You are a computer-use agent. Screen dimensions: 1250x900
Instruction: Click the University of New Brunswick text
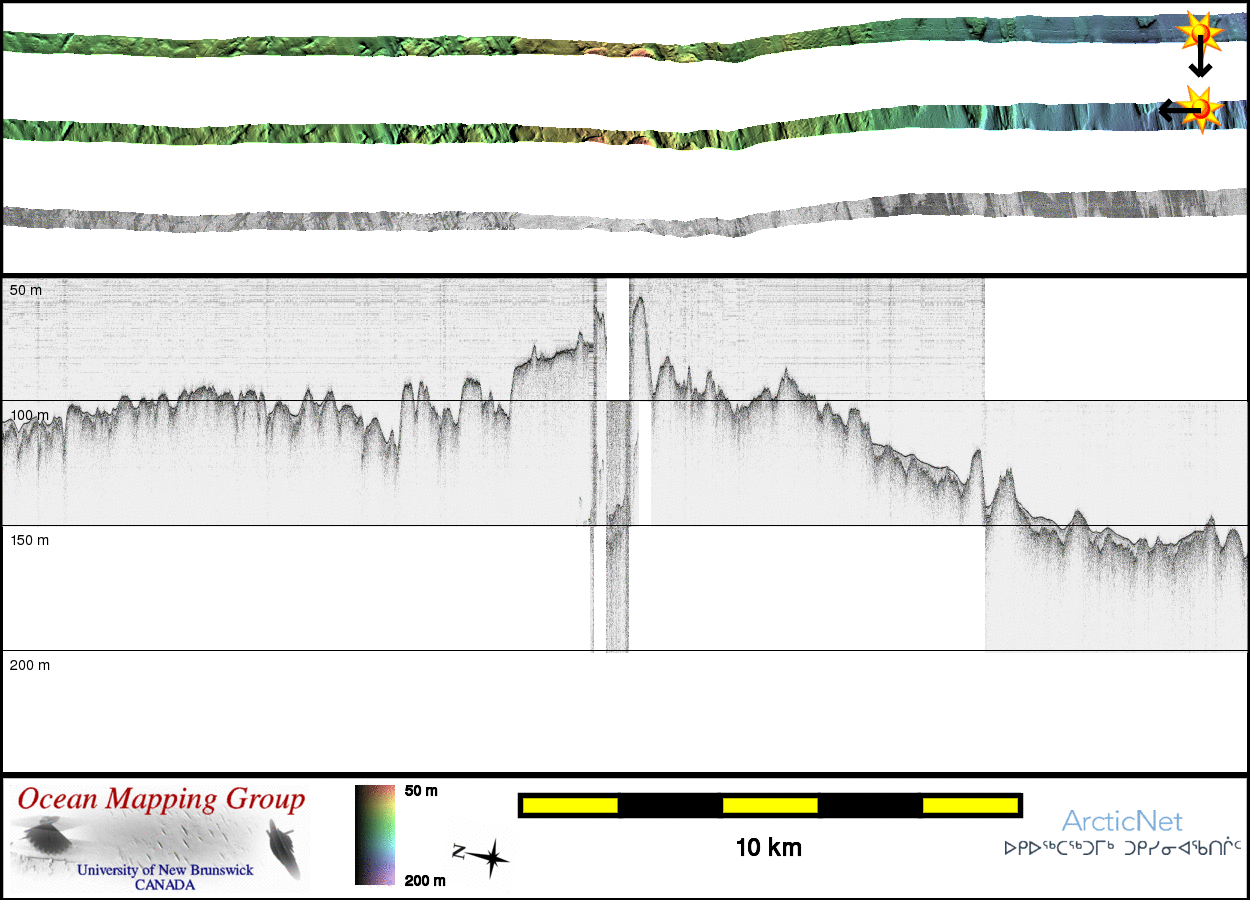click(x=165, y=870)
